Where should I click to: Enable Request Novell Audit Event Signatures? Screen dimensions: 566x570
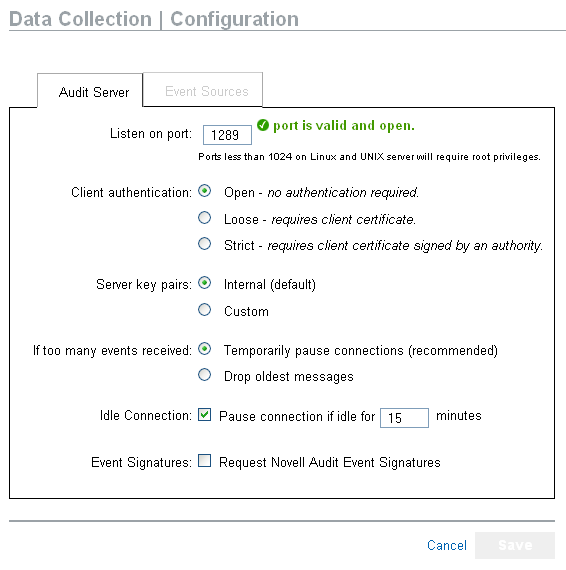click(x=204, y=461)
